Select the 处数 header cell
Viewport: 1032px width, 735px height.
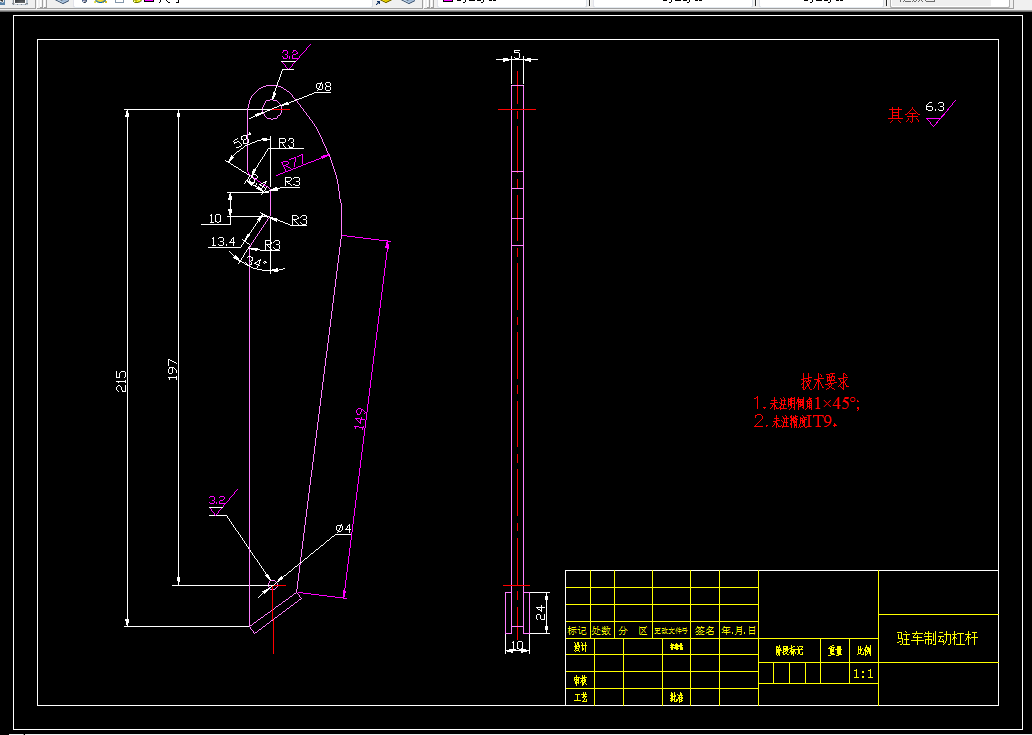click(602, 630)
